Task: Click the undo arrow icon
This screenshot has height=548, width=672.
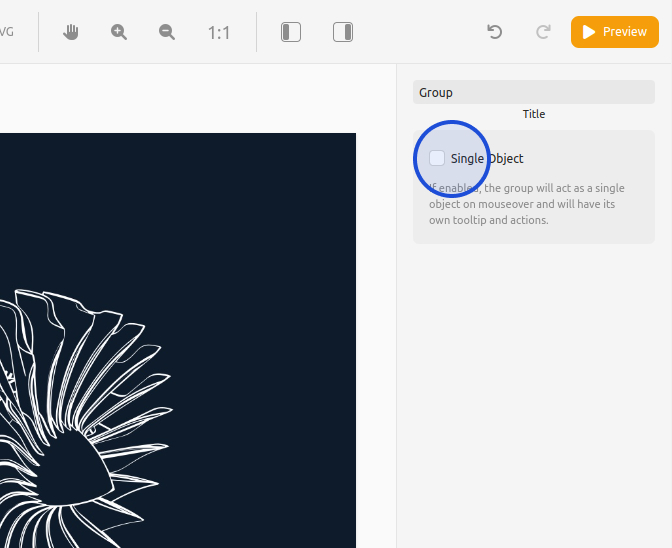Action: pyautogui.click(x=495, y=32)
